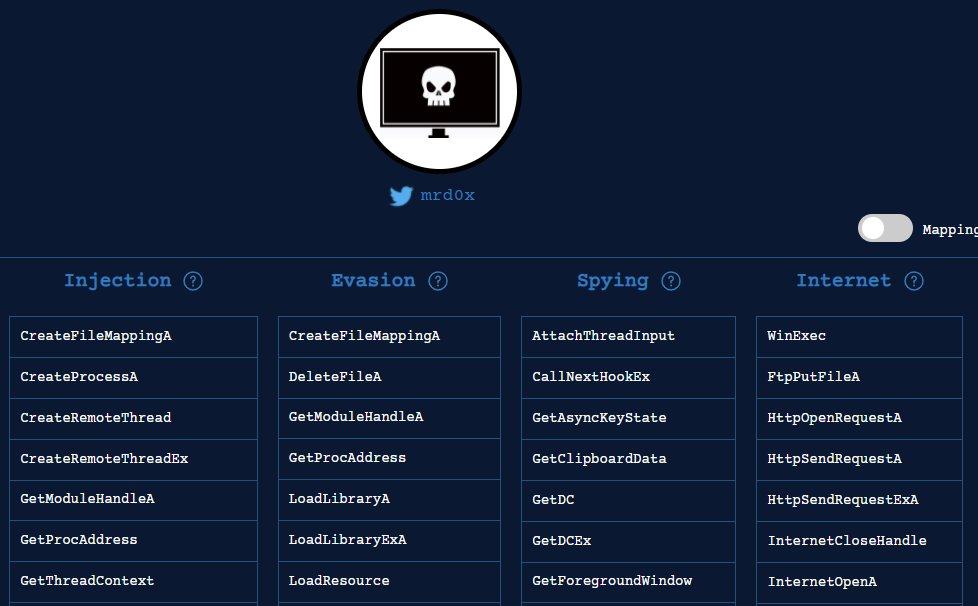Open GetProcAddress in Injection column
This screenshot has height=606, width=978.
(133, 541)
